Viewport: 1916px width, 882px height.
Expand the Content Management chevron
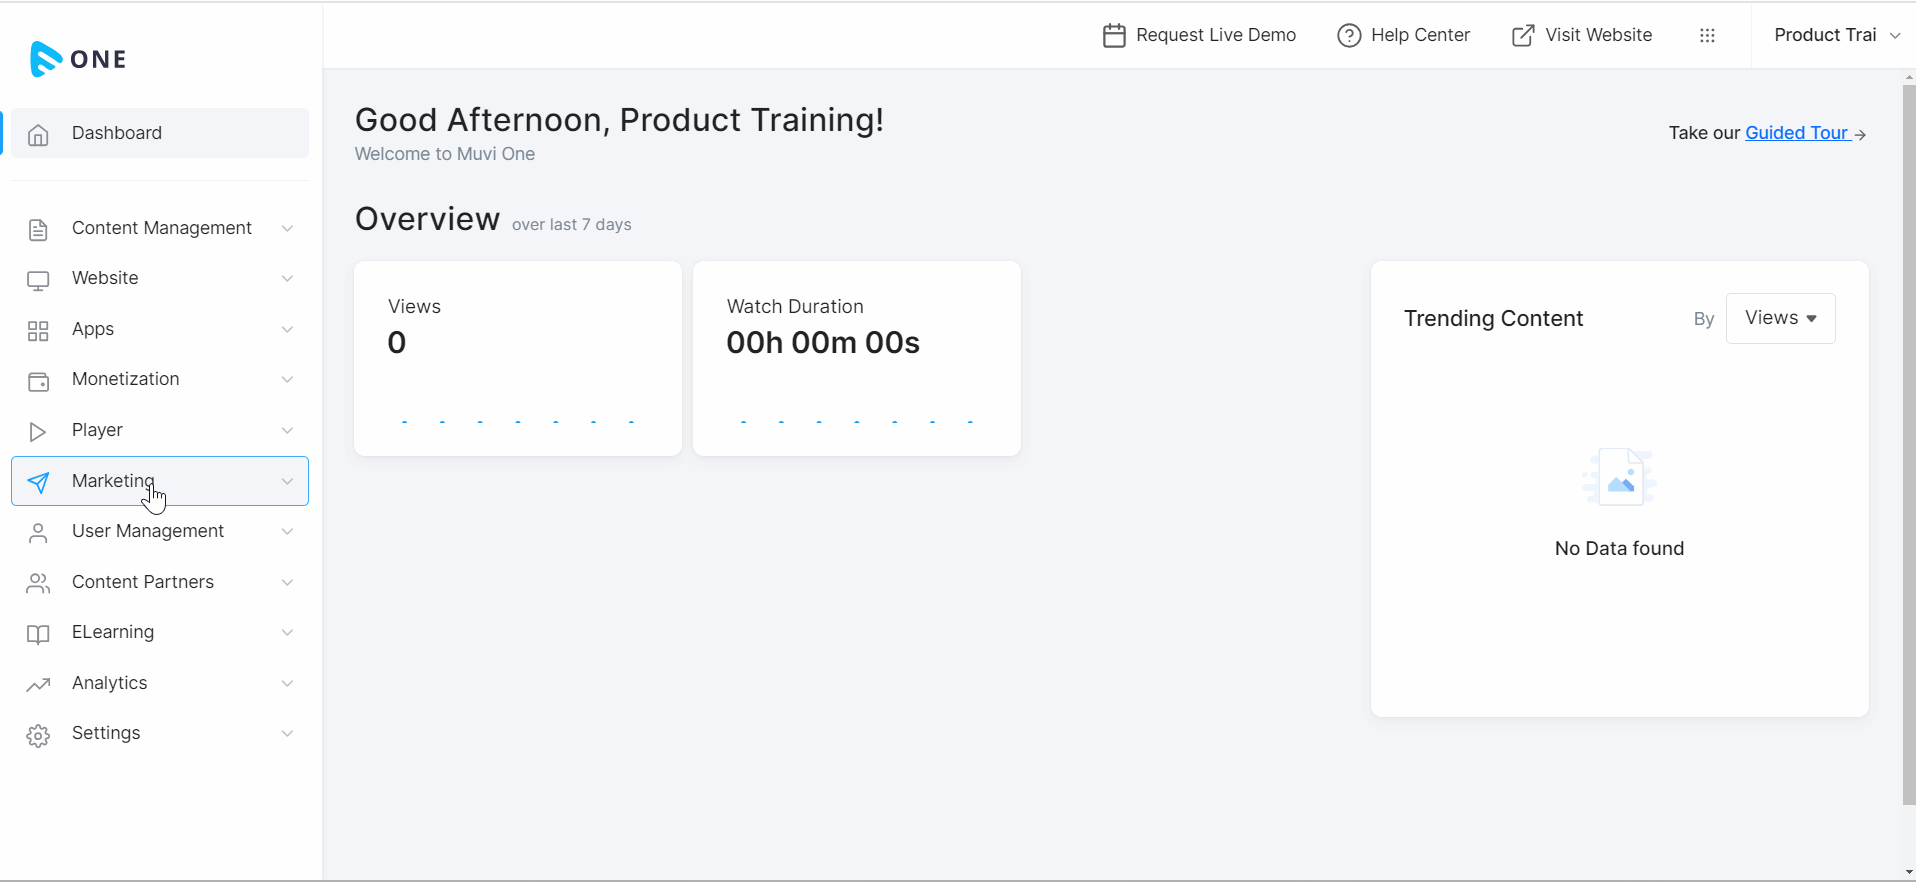pos(287,228)
